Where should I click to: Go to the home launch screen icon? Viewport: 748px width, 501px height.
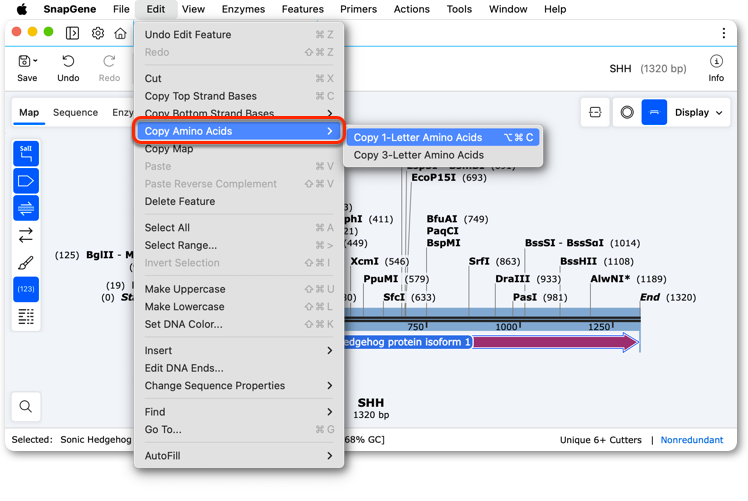pos(121,33)
